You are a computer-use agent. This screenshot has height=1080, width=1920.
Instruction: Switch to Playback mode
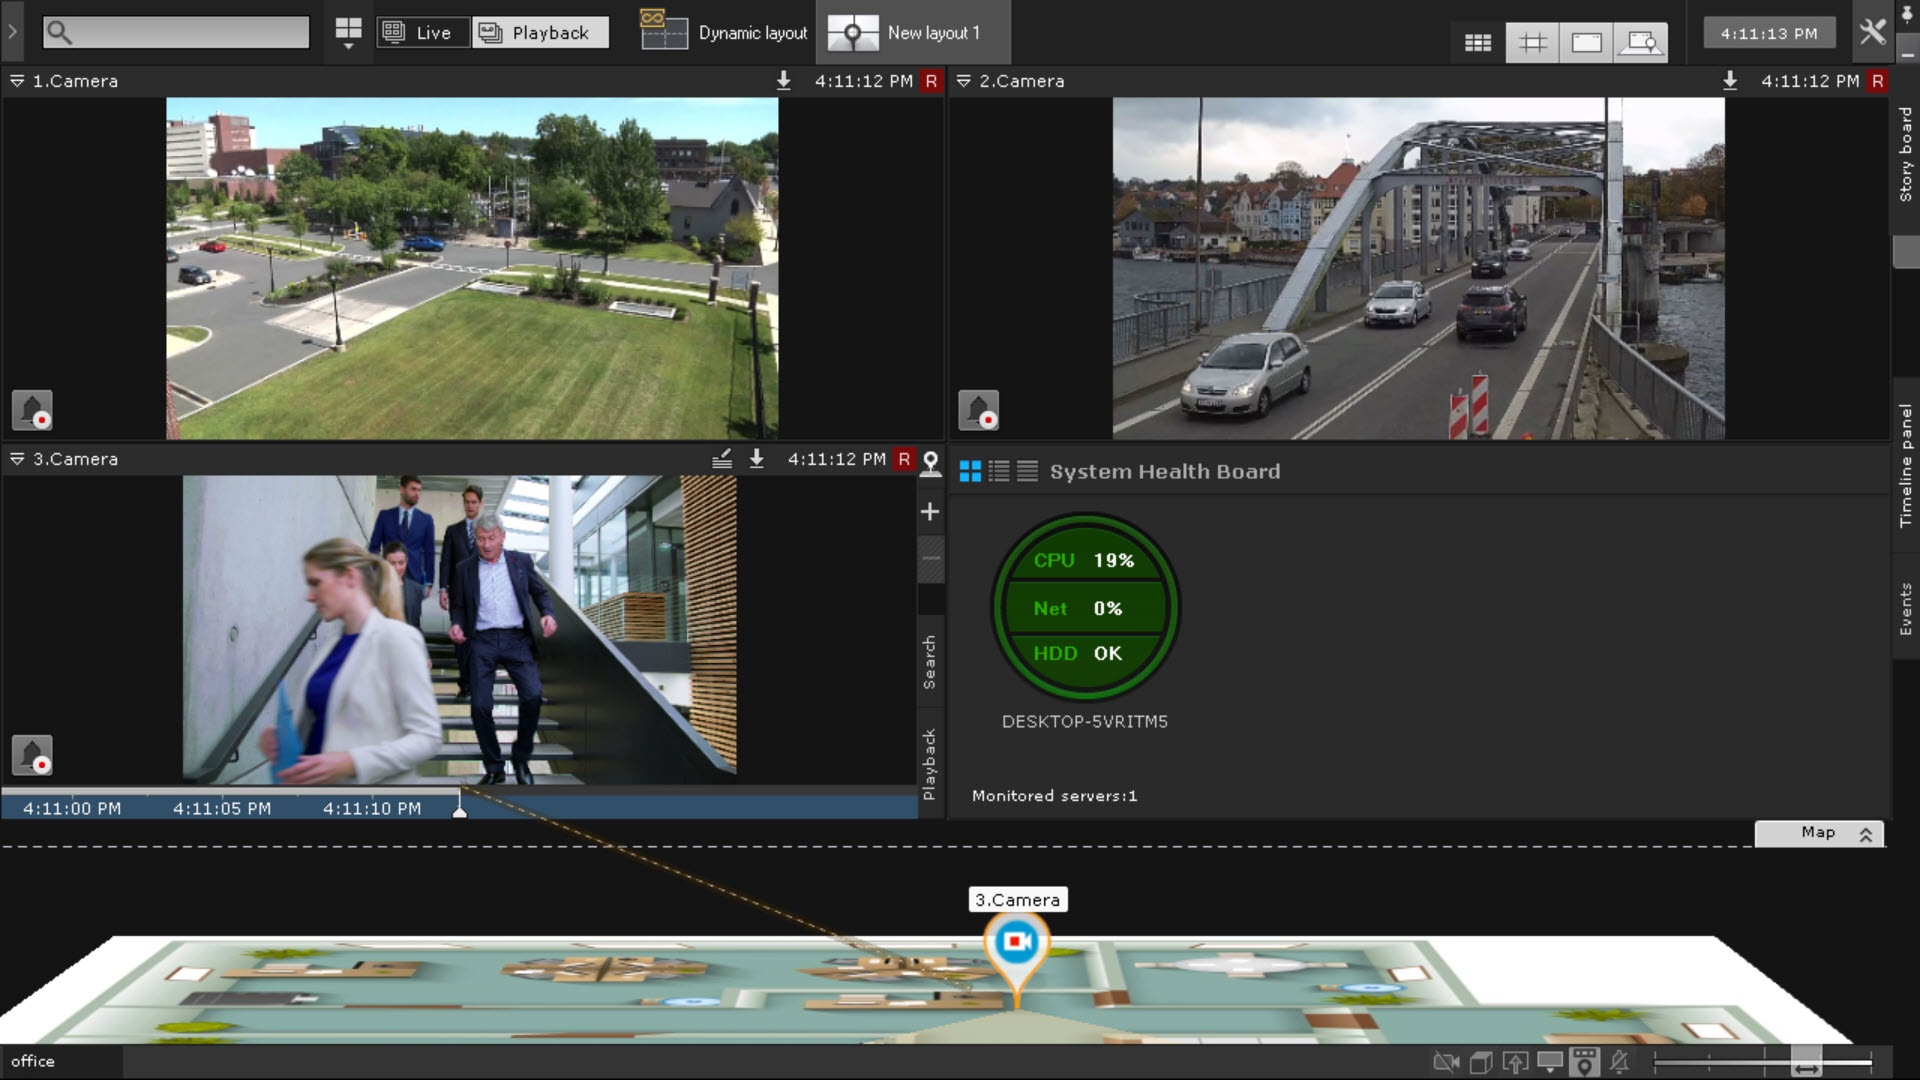point(539,32)
